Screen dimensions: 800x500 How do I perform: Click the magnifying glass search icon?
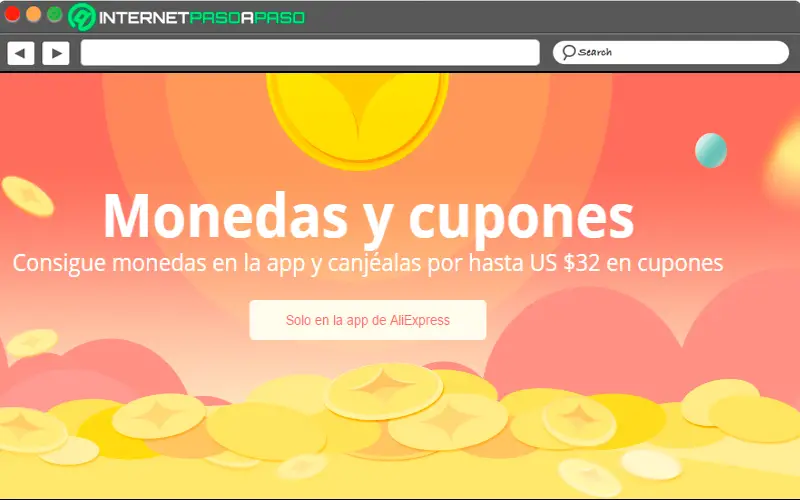tap(568, 52)
